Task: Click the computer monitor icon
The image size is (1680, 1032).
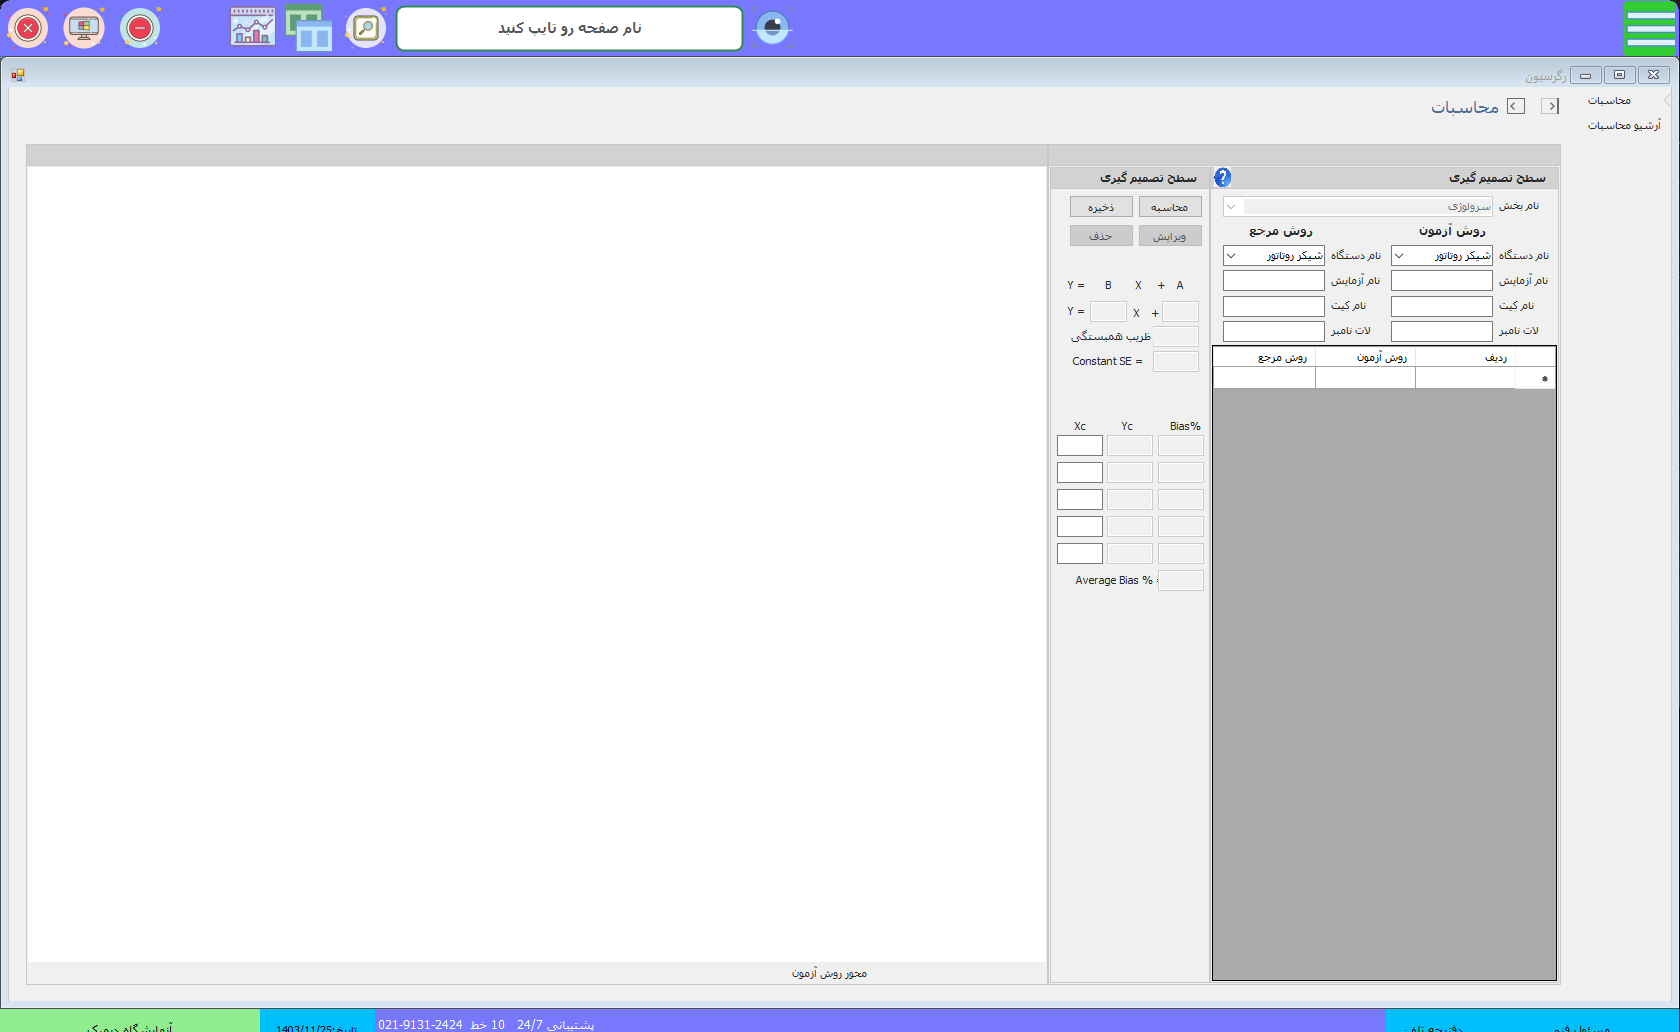Action: [84, 28]
